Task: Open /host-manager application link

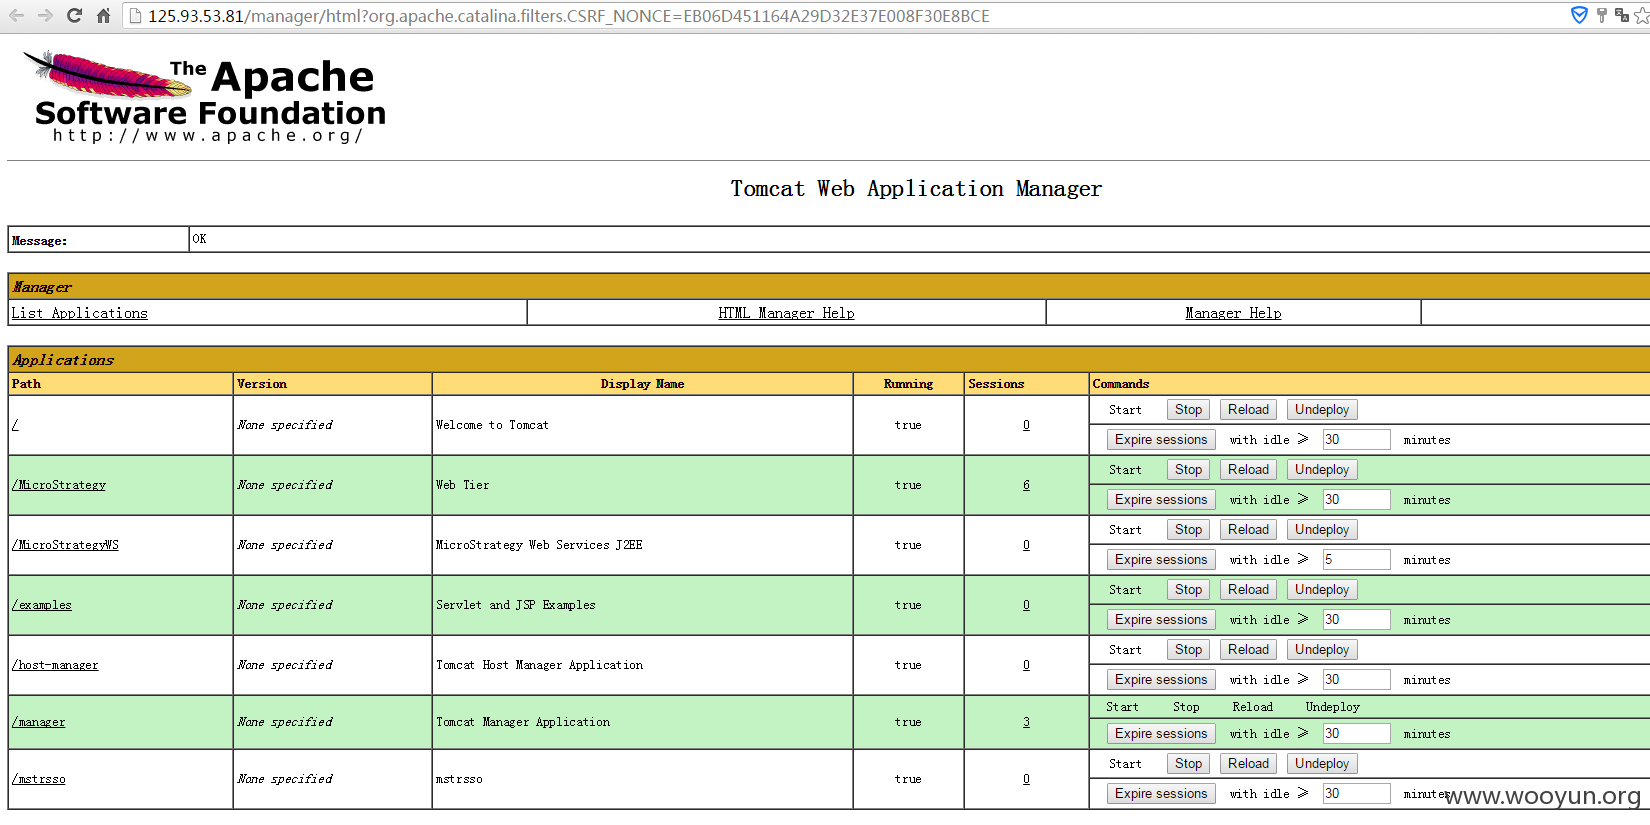Action: (55, 665)
